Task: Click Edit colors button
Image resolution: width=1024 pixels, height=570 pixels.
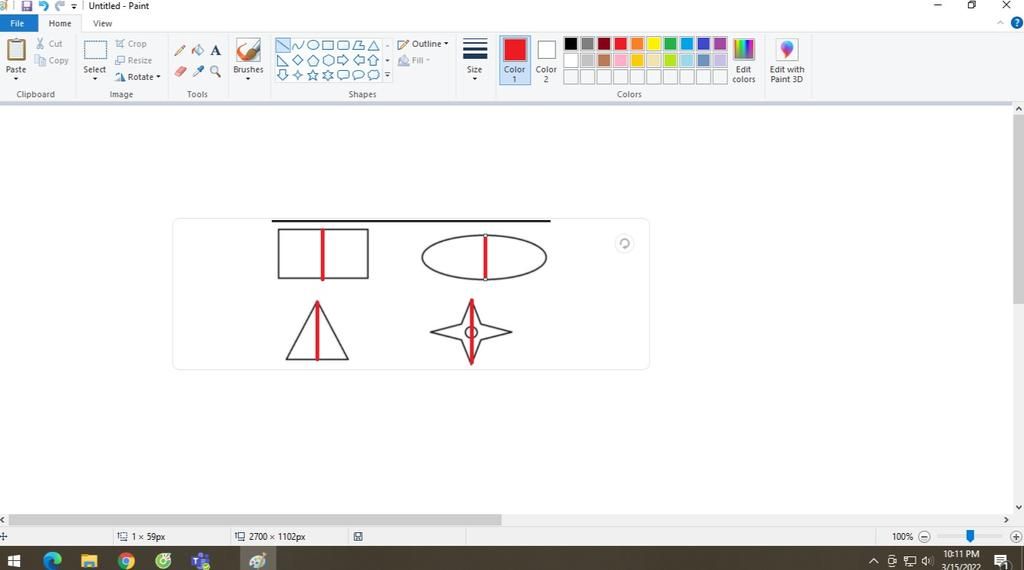Action: (743, 60)
